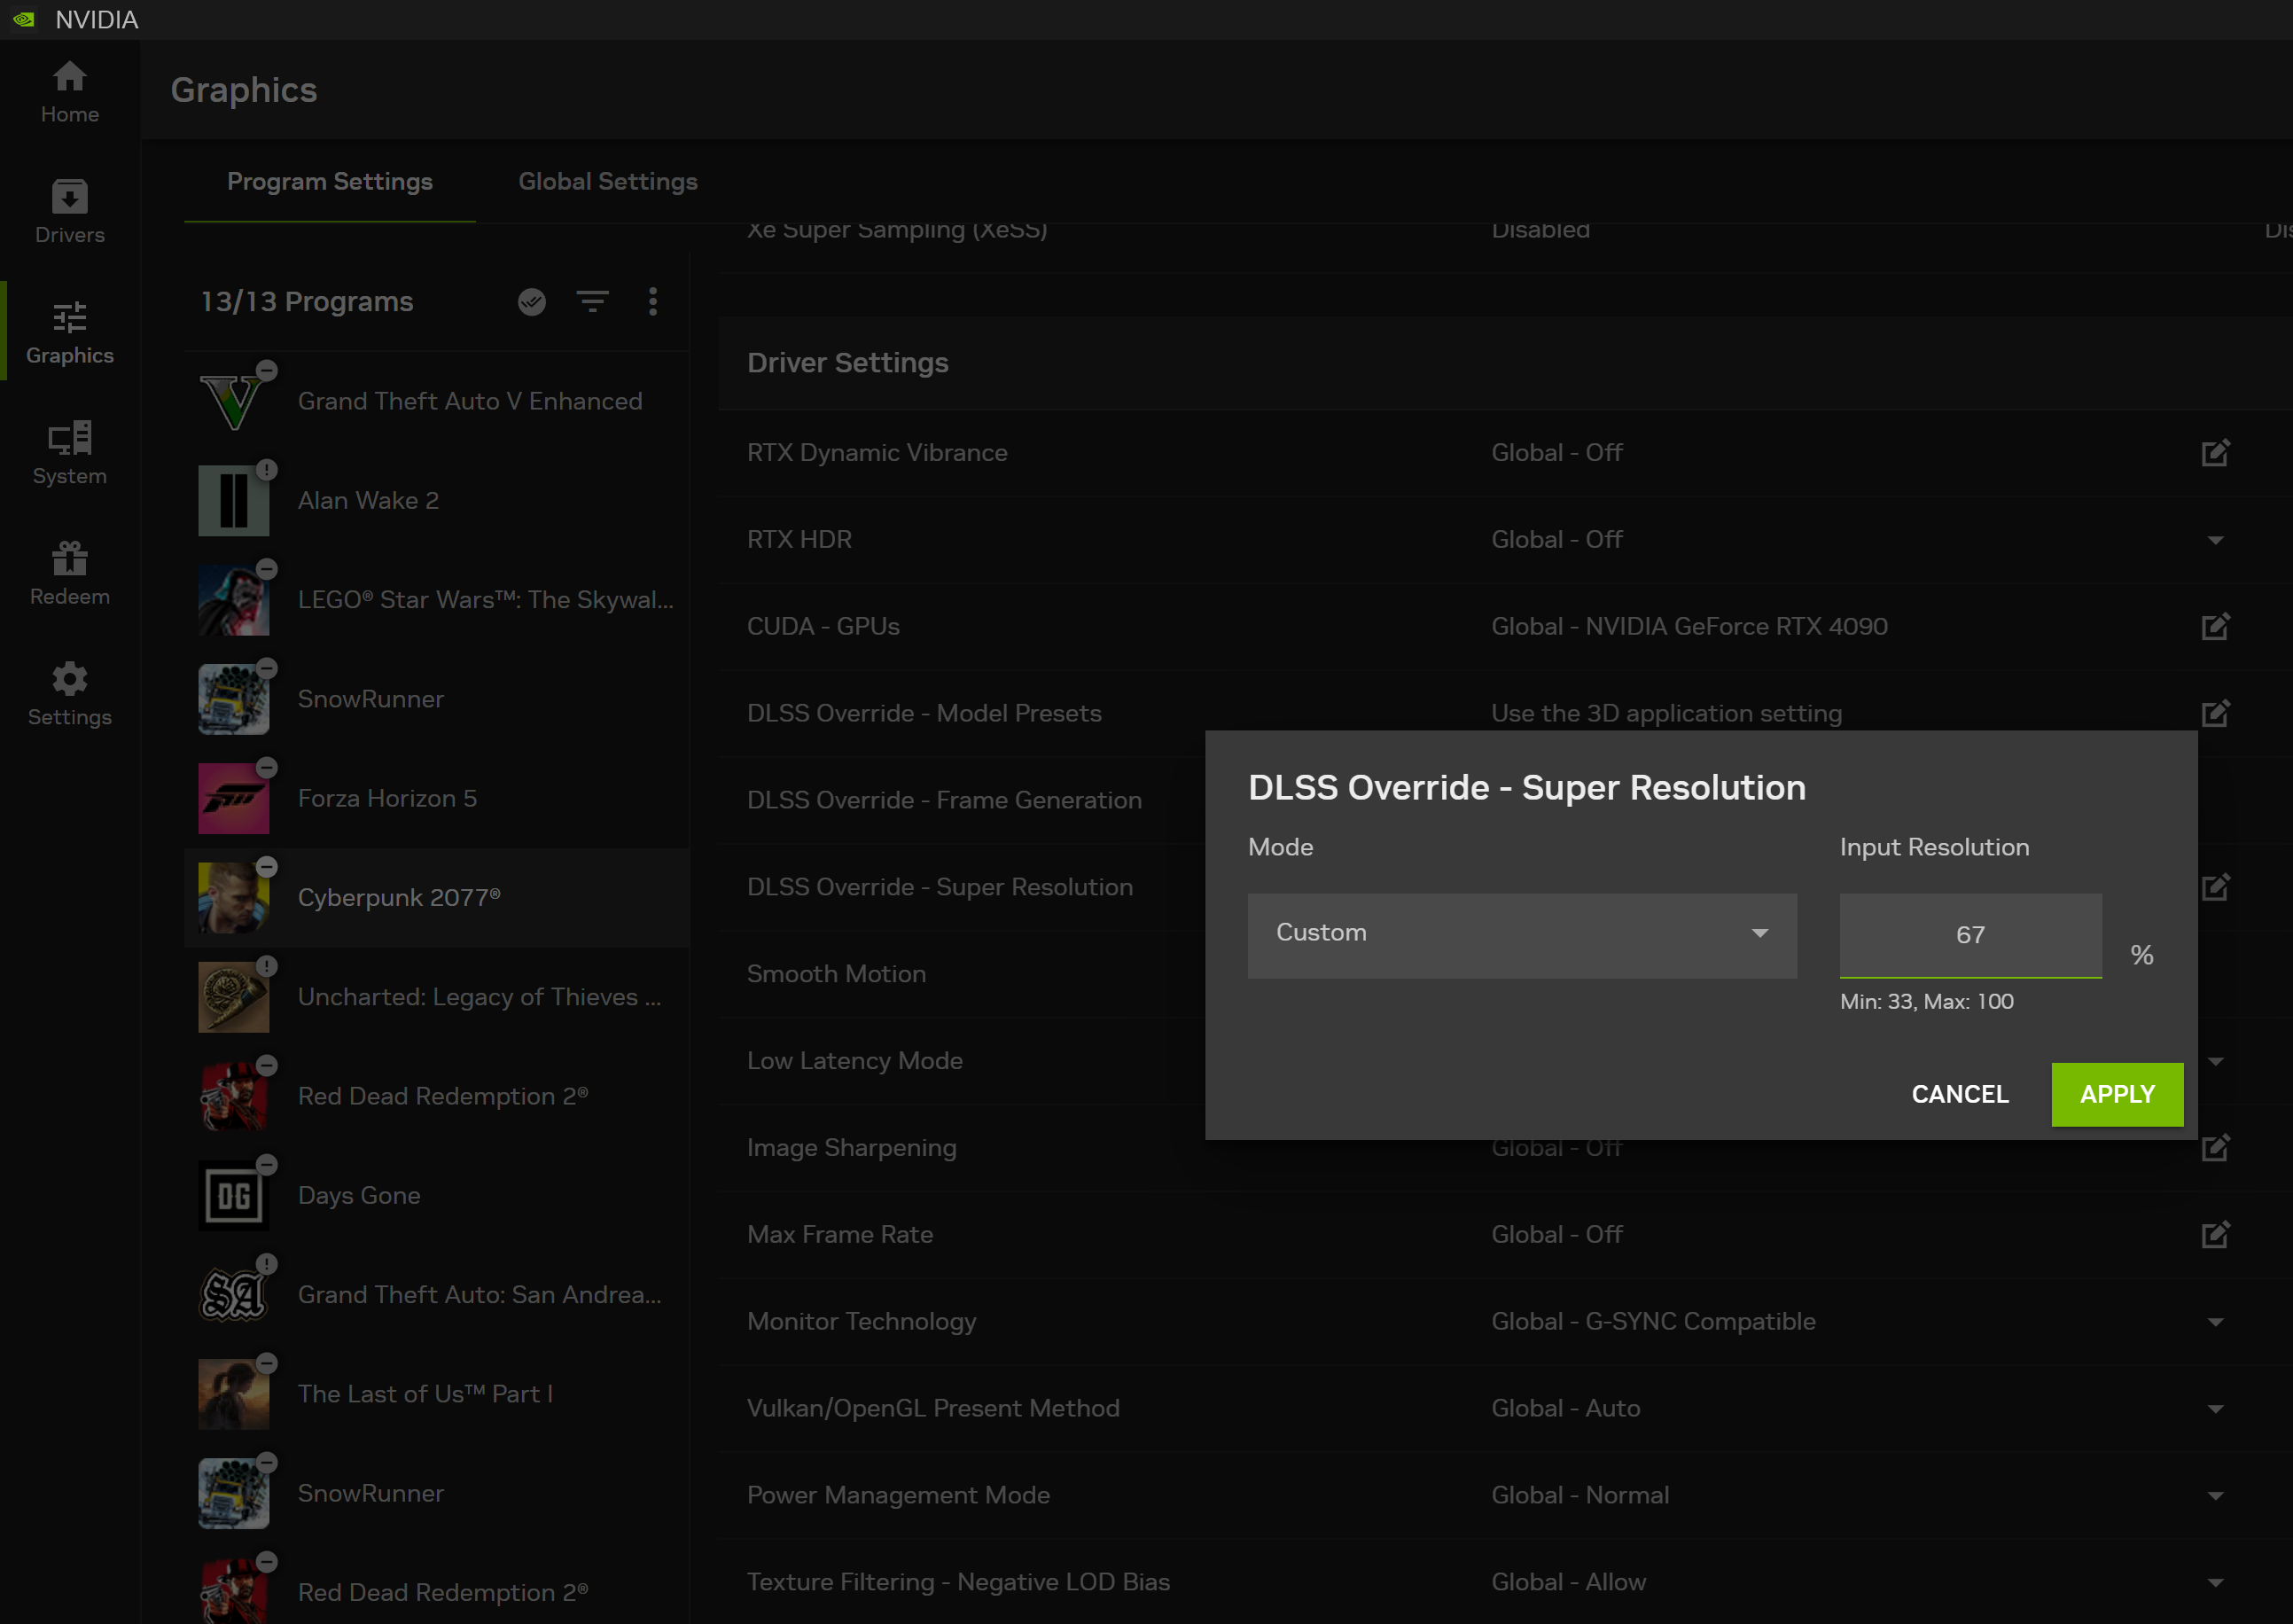Edit Max Frame Rate setting

click(x=2215, y=1234)
